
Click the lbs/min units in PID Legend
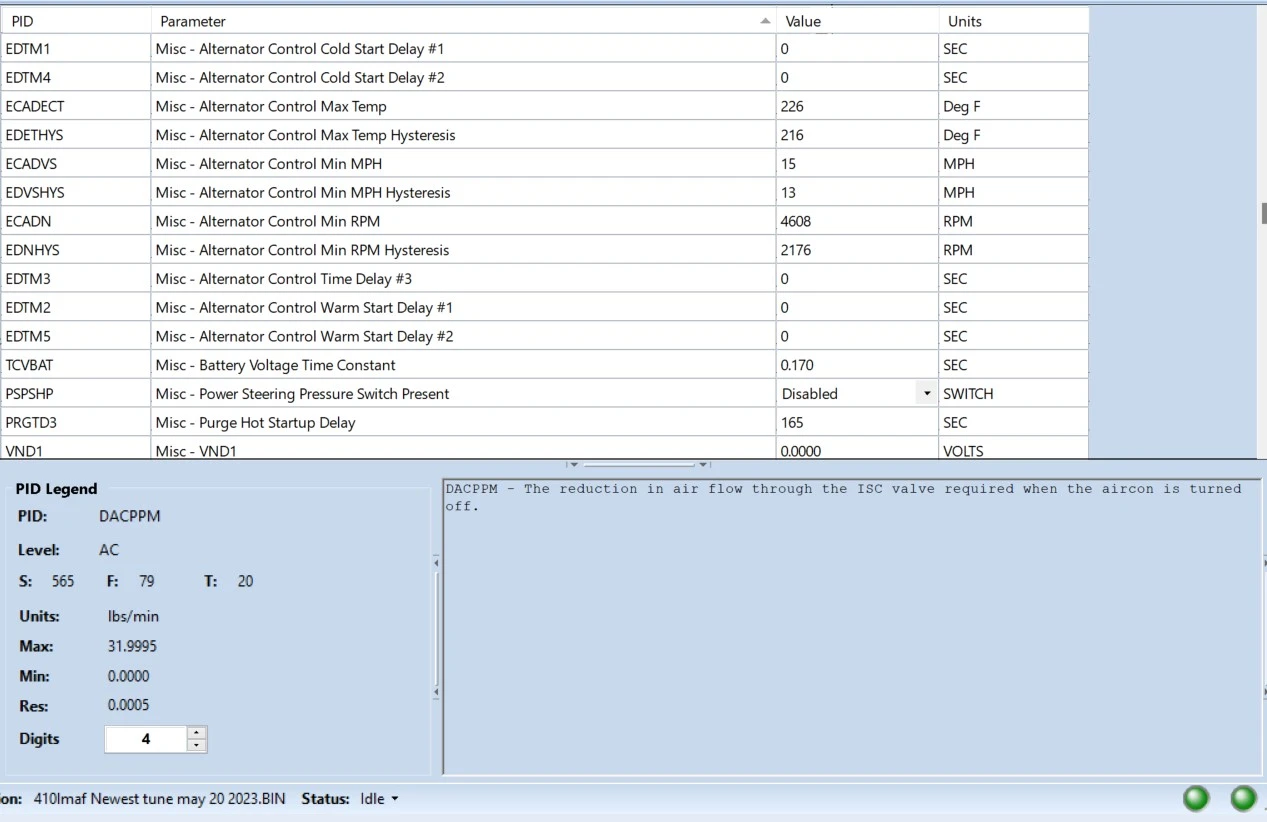click(x=133, y=616)
